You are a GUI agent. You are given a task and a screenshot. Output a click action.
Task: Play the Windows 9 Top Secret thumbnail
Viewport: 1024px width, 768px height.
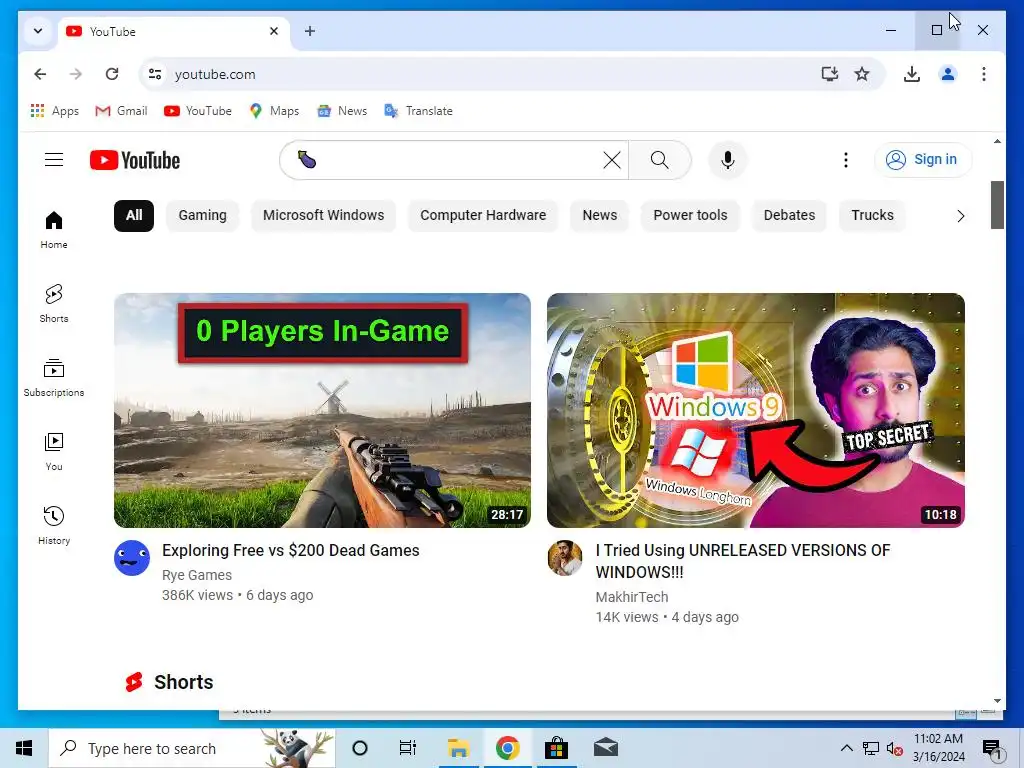coord(756,410)
